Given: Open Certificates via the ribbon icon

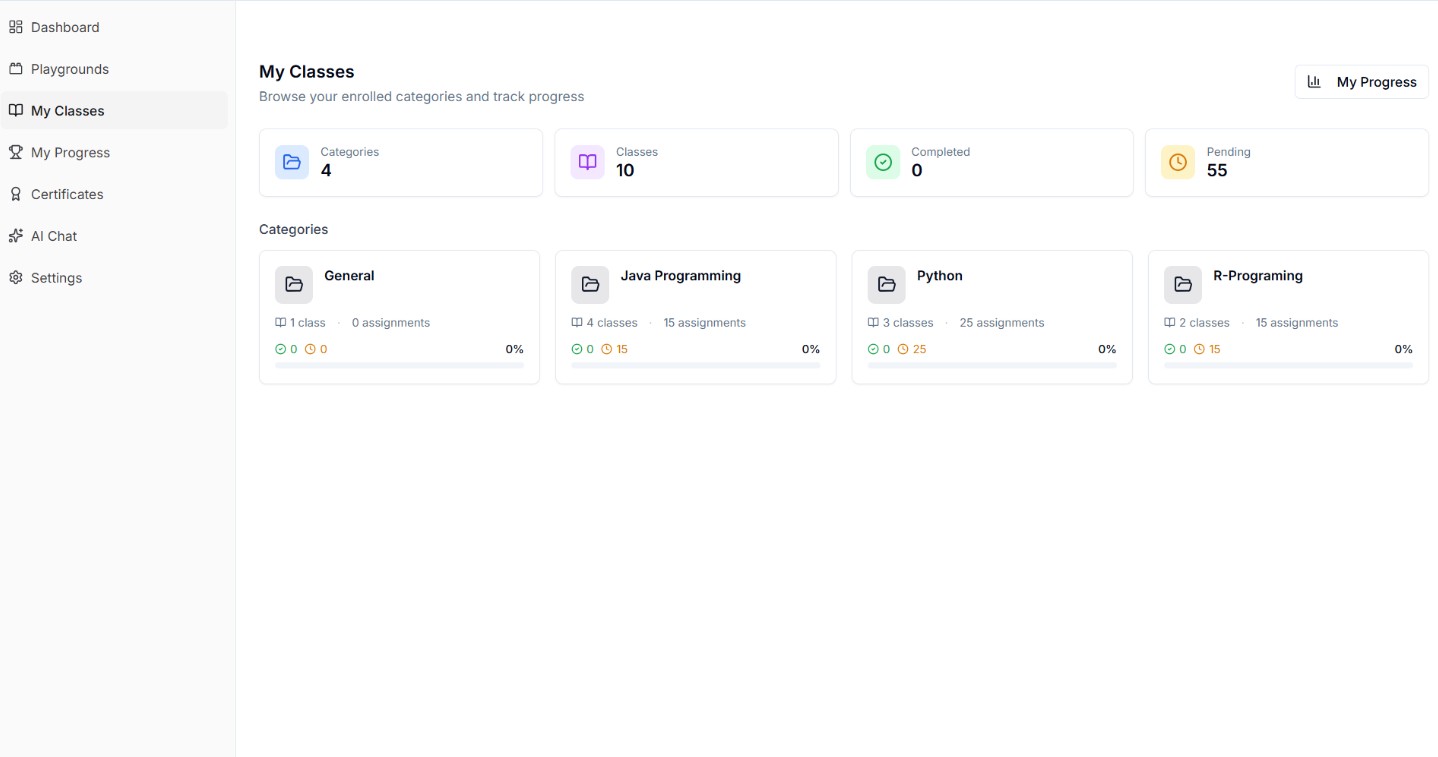Looking at the screenshot, I should pos(16,194).
